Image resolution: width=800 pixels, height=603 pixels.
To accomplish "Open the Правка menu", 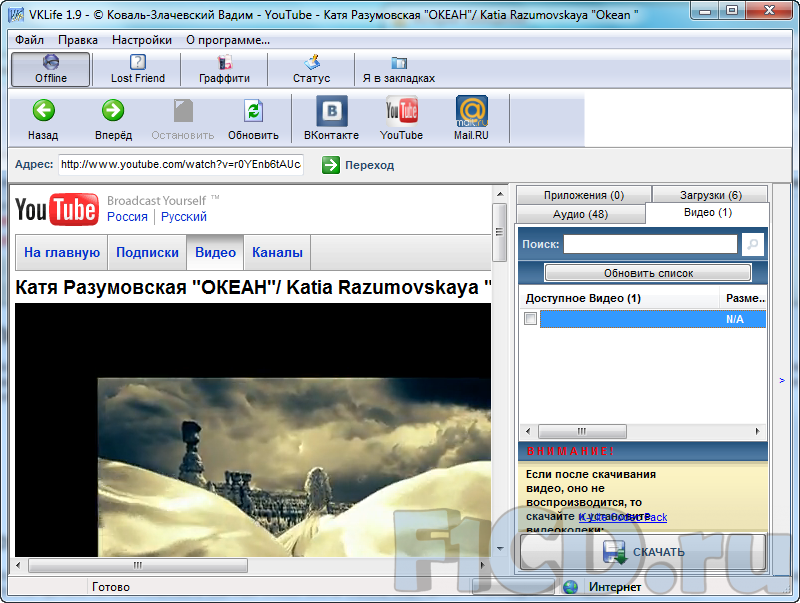I will 78,40.
